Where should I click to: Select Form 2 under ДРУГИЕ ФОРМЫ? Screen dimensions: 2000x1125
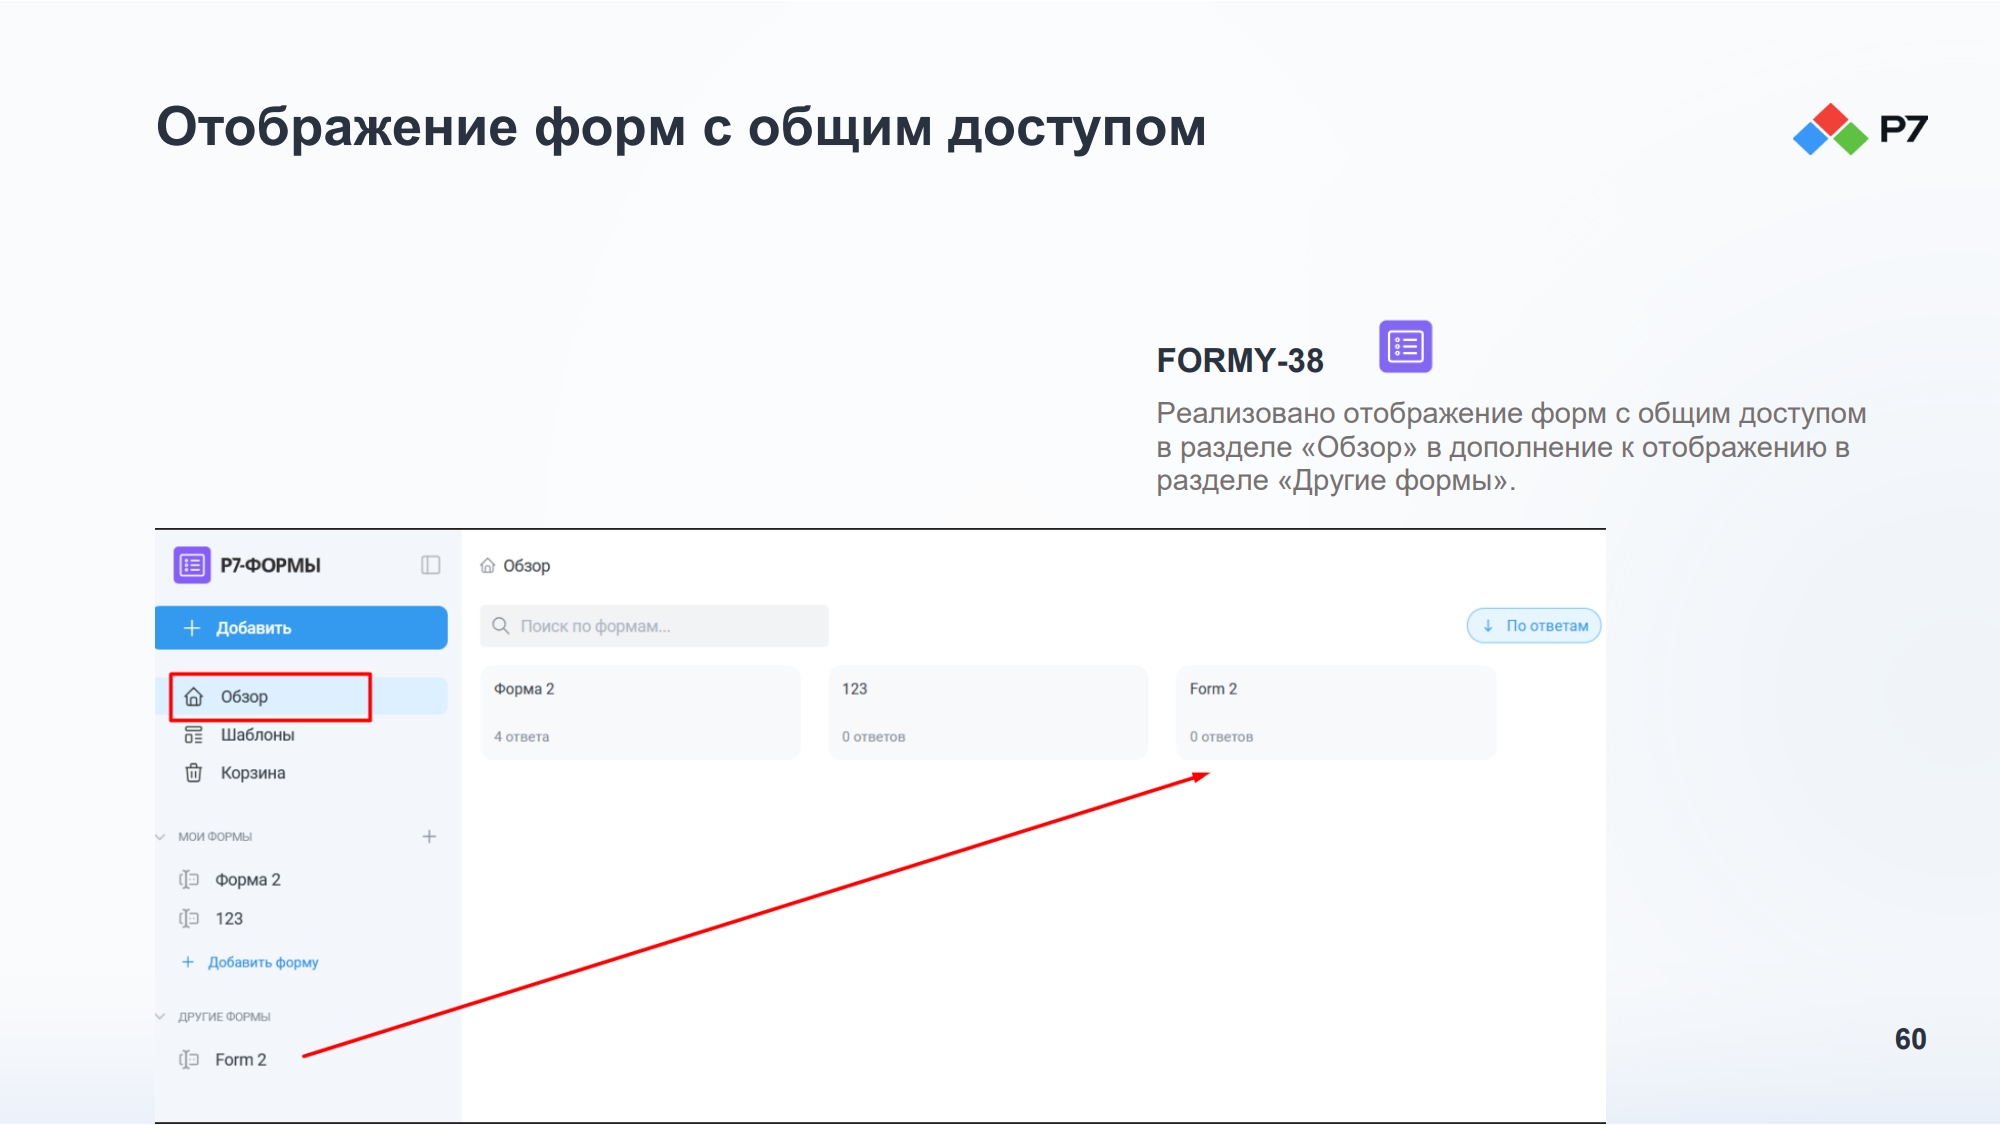click(x=241, y=1060)
